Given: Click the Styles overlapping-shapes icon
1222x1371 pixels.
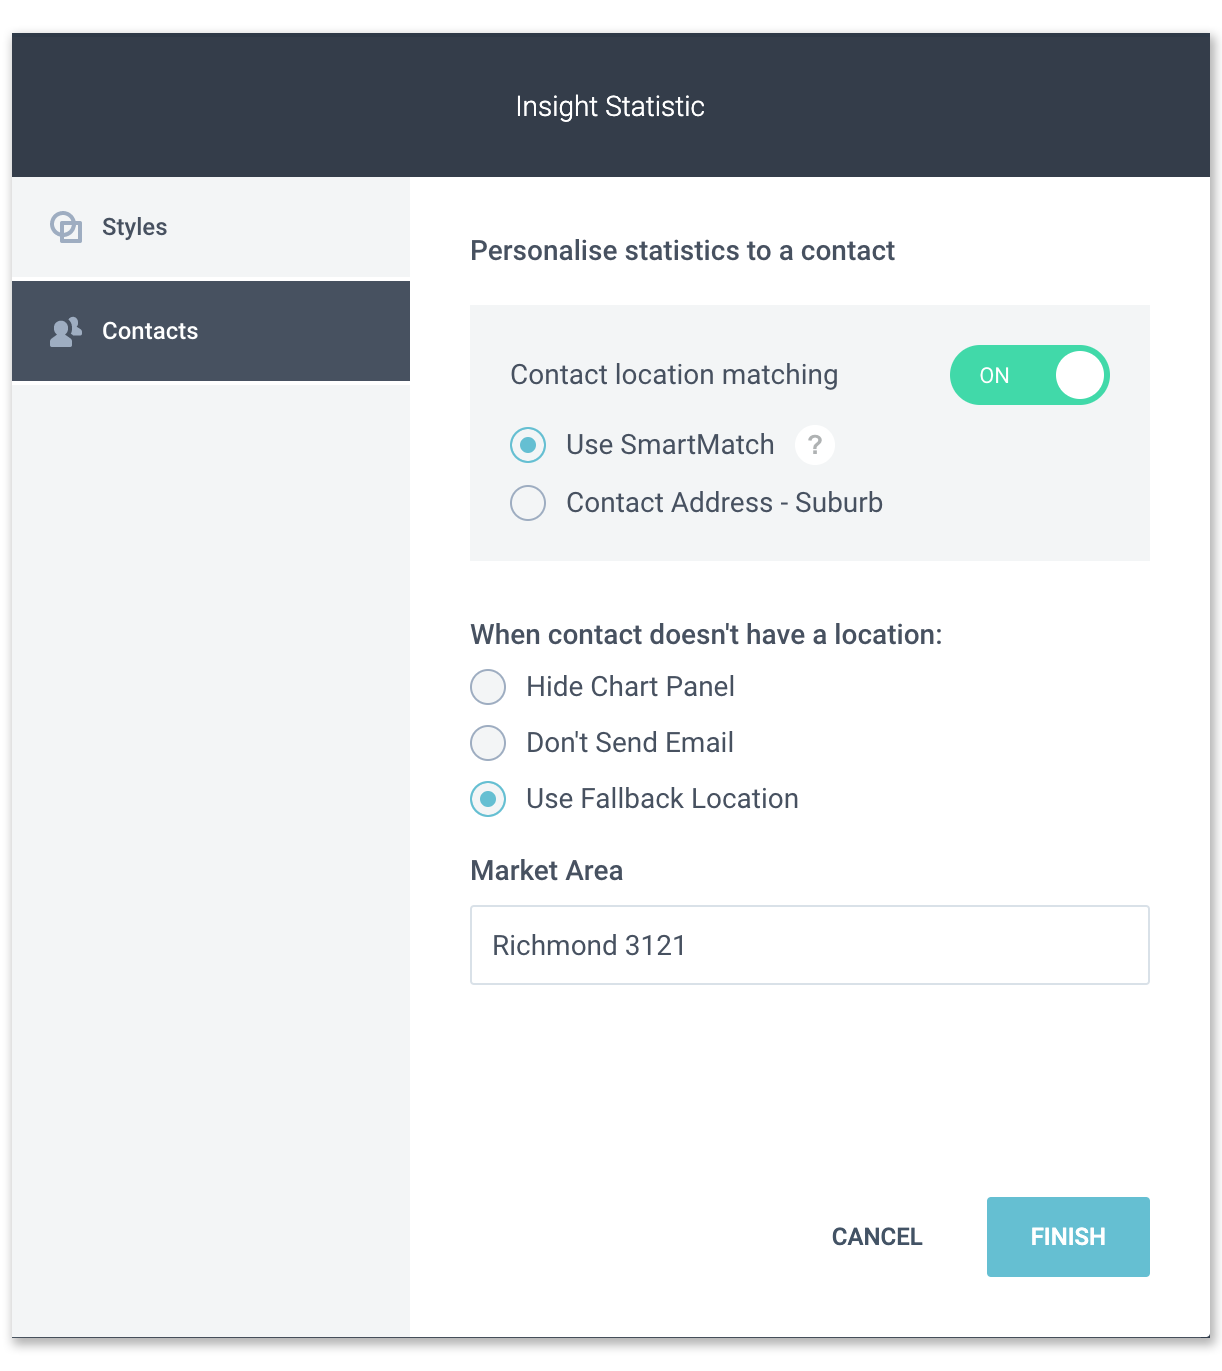Looking at the screenshot, I should (66, 227).
